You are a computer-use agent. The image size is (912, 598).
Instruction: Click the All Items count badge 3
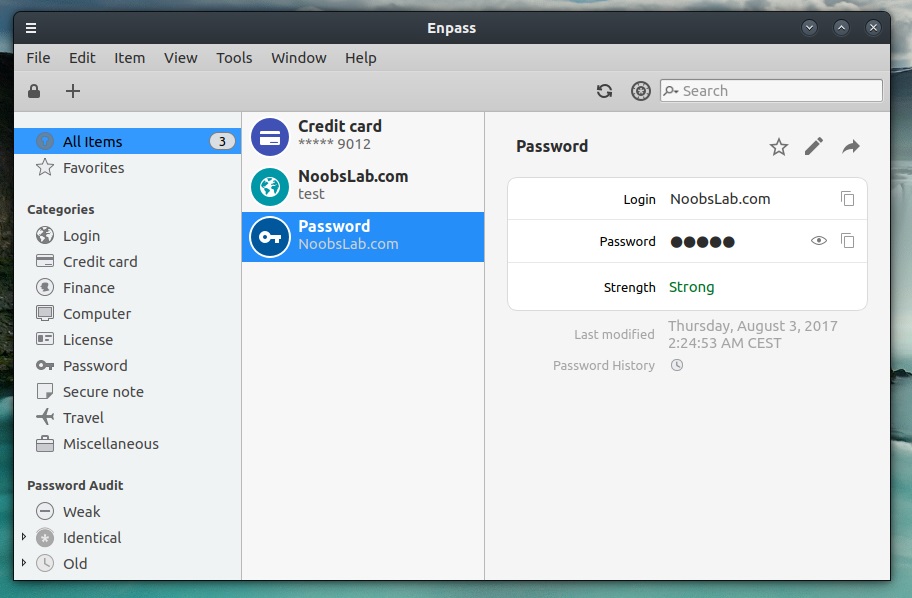[x=222, y=141]
